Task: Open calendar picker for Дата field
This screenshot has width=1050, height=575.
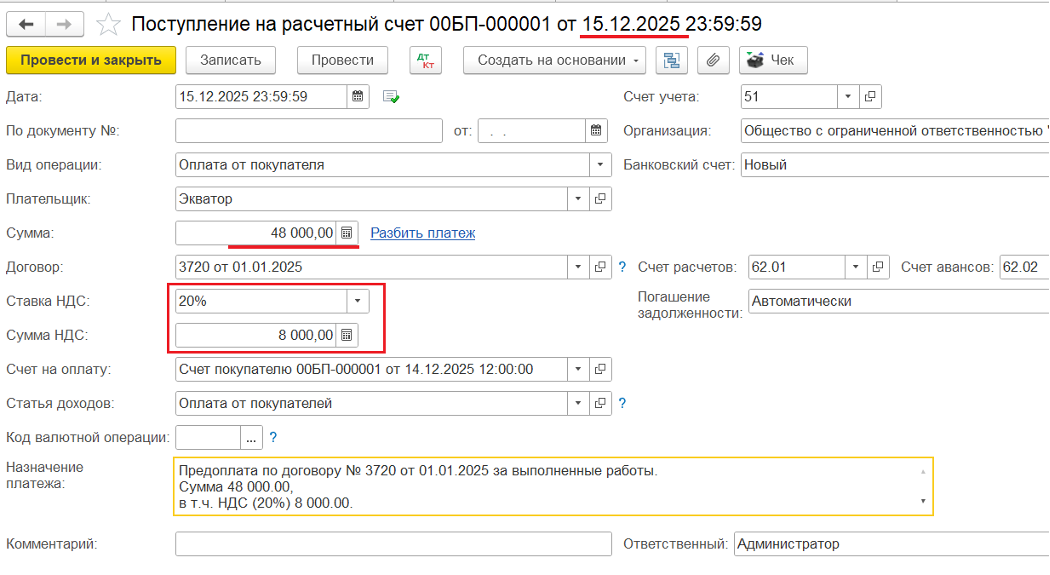Action: 358,97
